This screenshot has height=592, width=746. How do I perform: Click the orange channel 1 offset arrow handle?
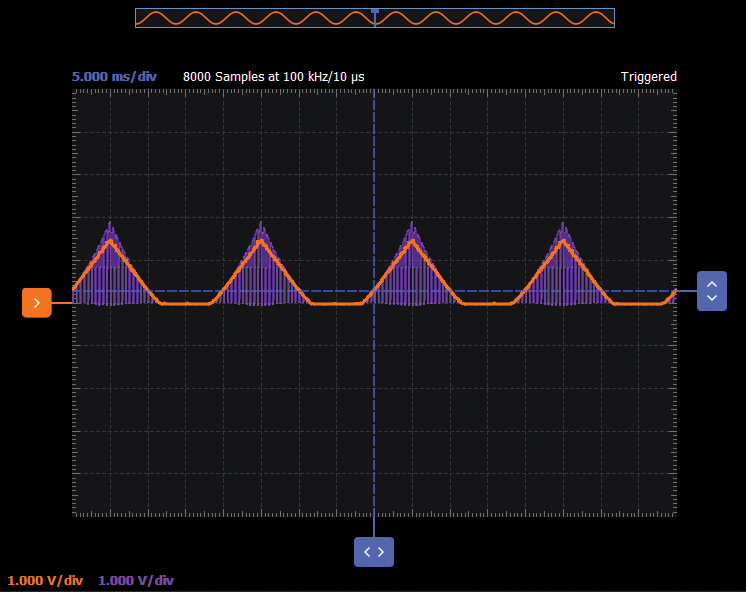pyautogui.click(x=36, y=302)
